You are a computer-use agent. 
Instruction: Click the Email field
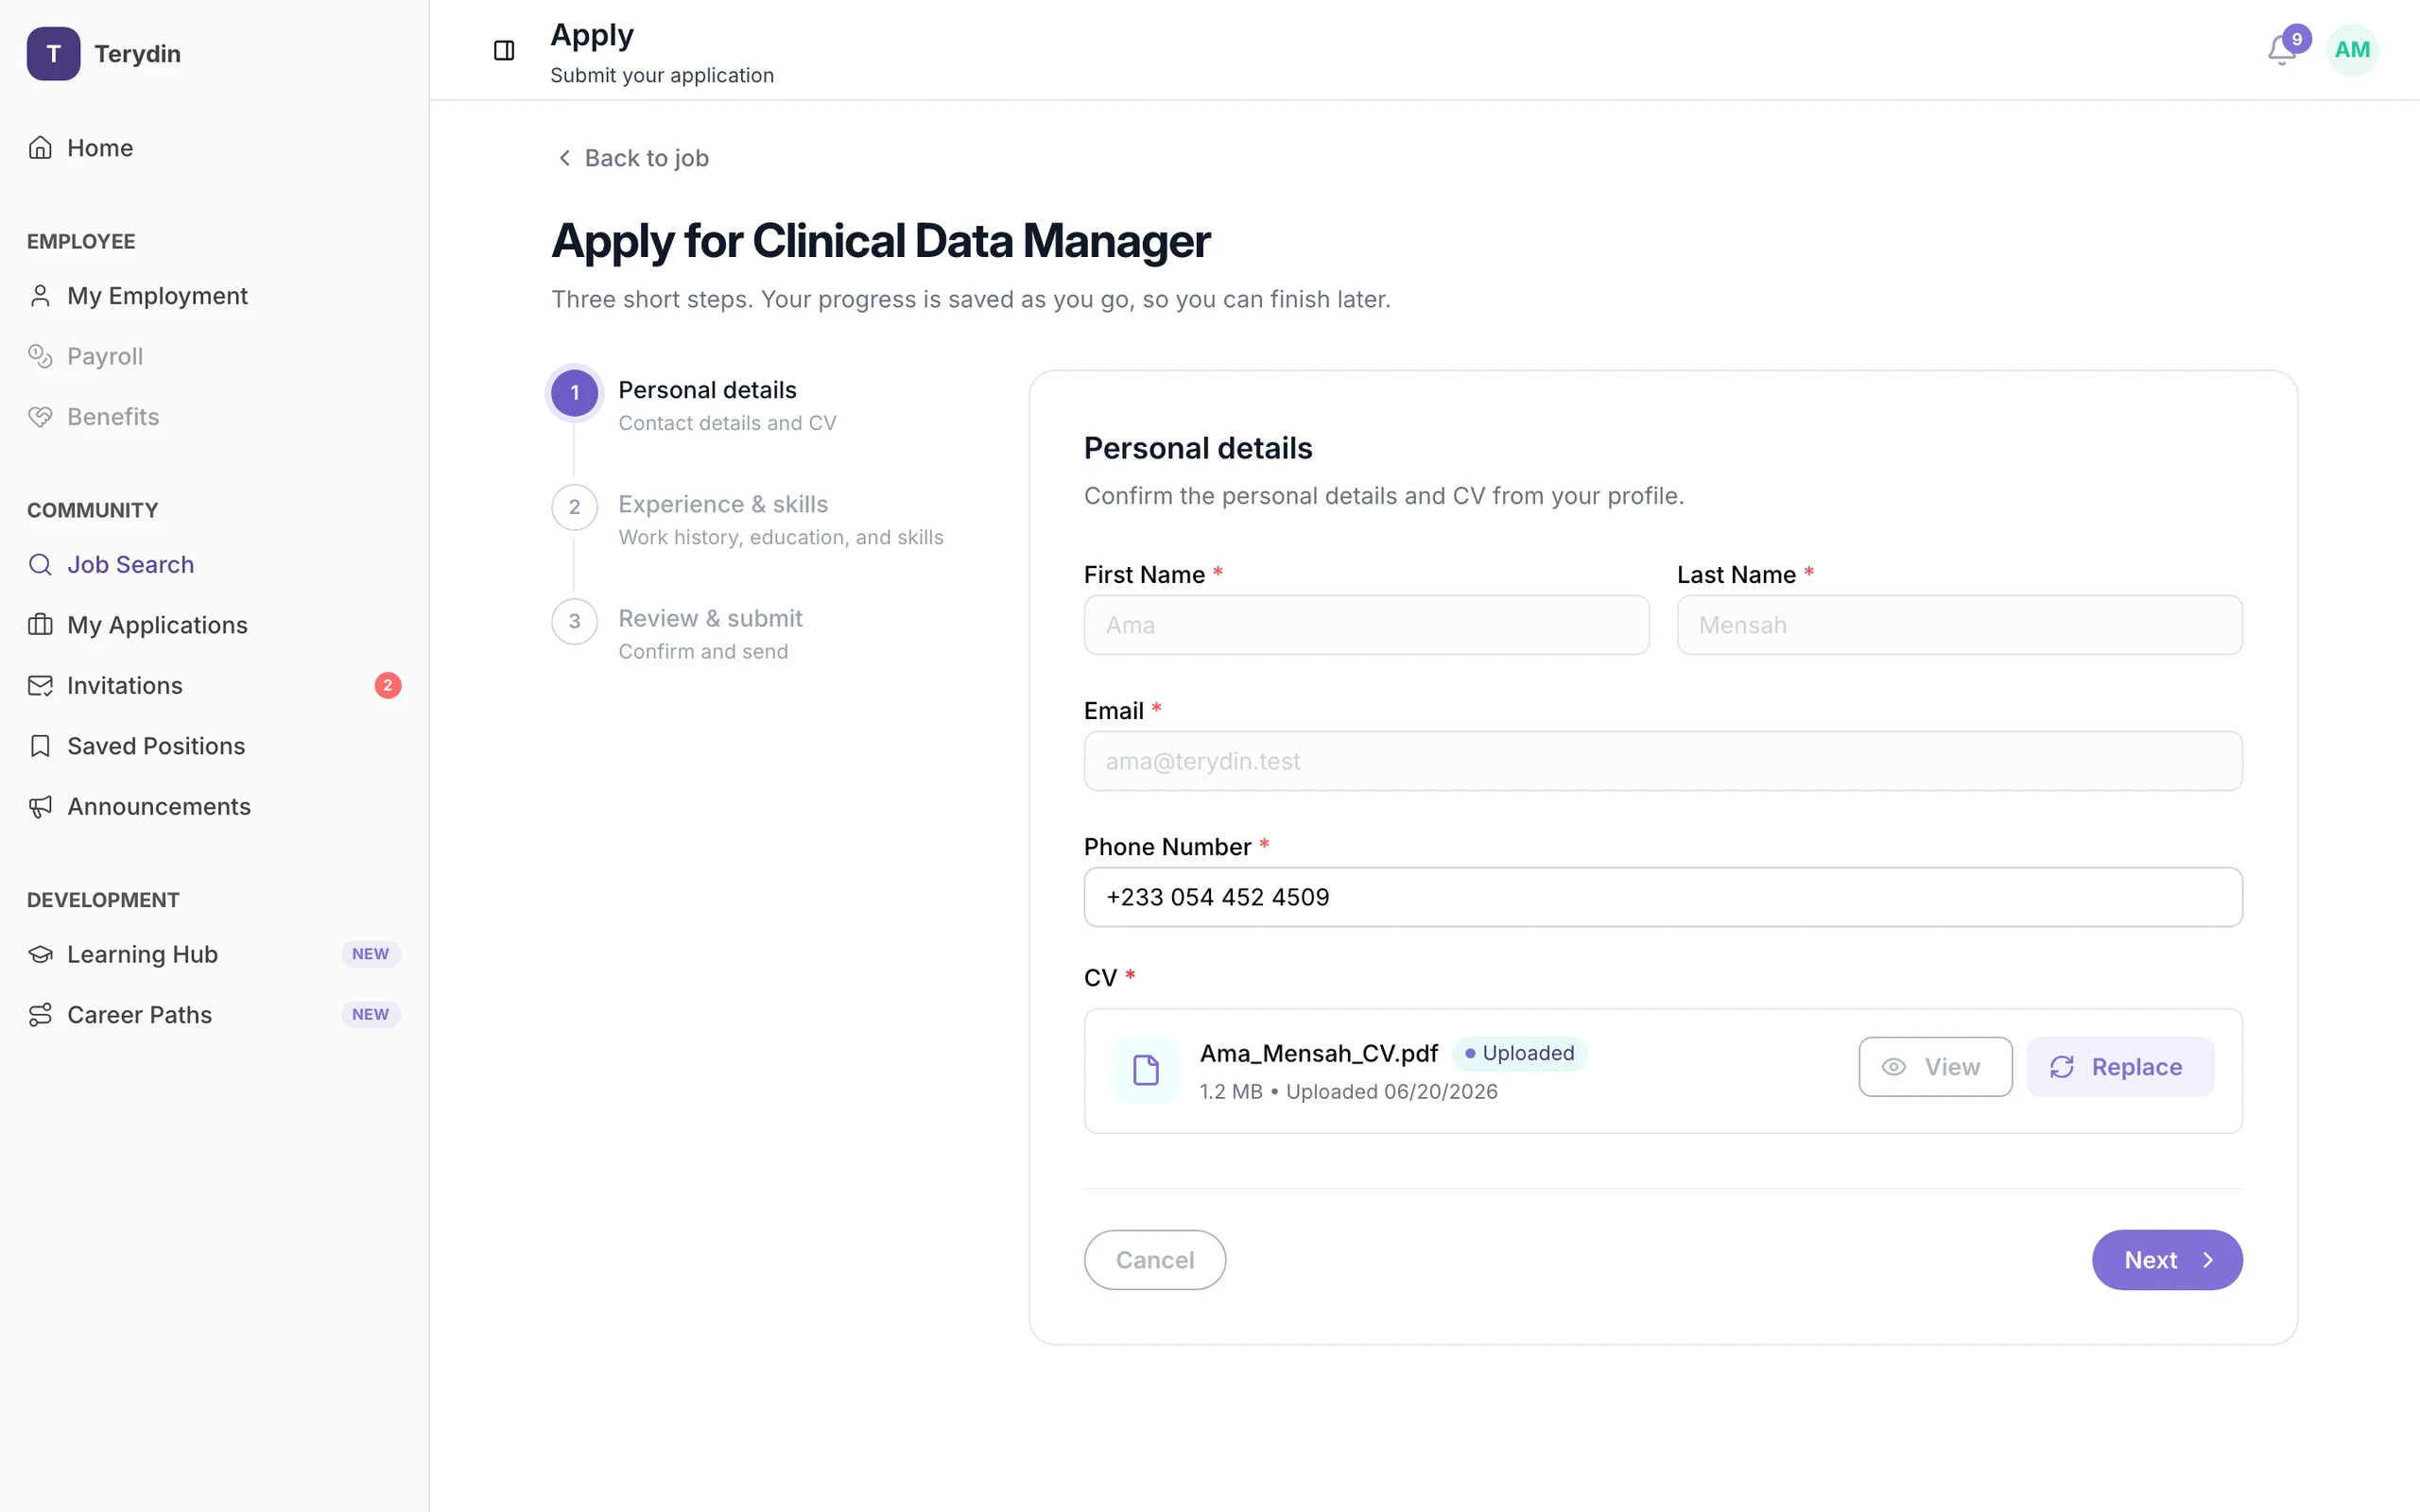1663,761
